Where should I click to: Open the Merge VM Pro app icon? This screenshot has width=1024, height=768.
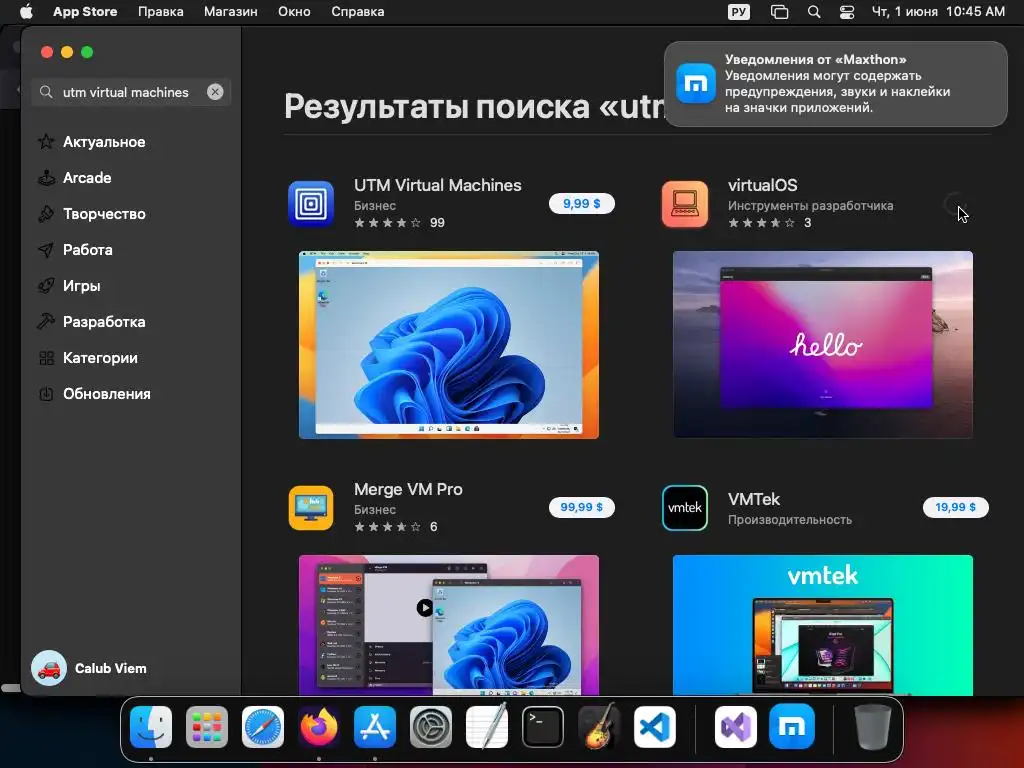(x=311, y=507)
